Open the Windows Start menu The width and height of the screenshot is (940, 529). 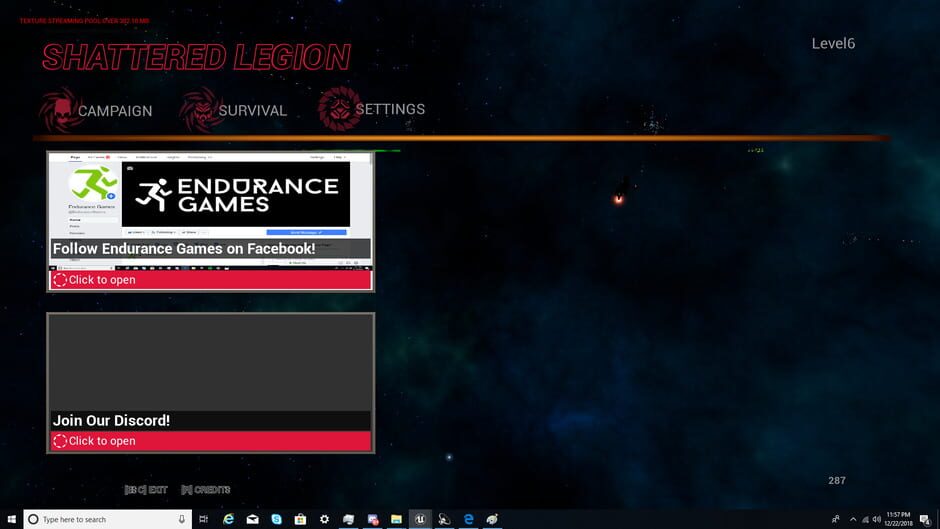[x=11, y=519]
